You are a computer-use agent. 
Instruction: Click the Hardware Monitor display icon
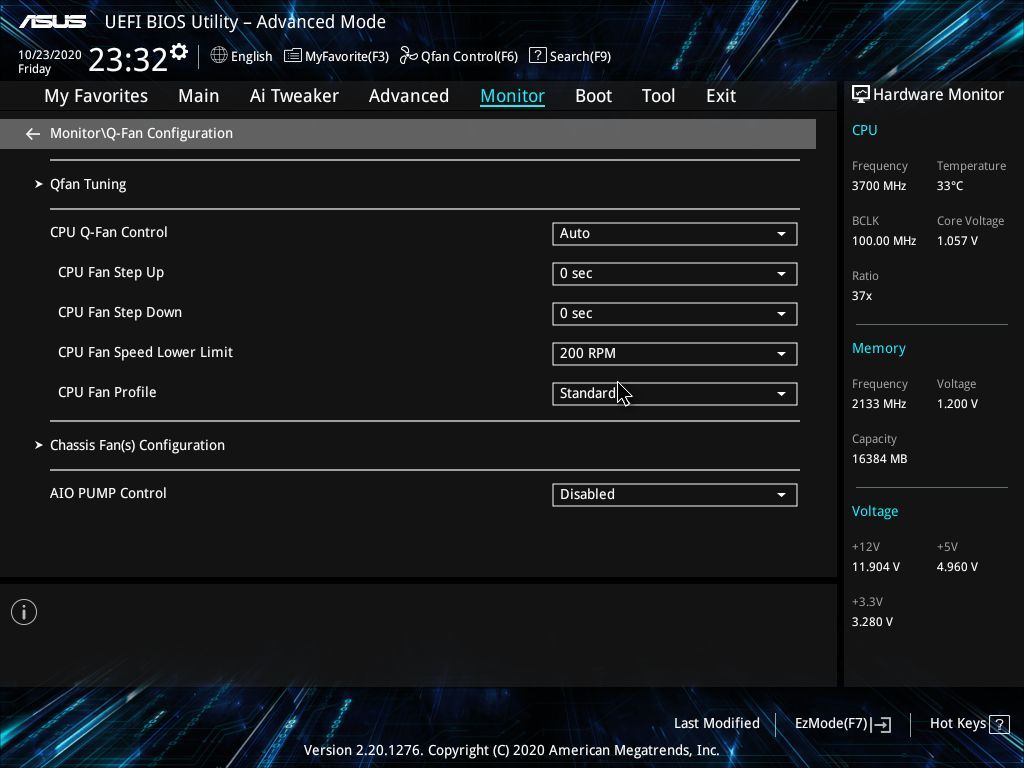[x=861, y=95]
